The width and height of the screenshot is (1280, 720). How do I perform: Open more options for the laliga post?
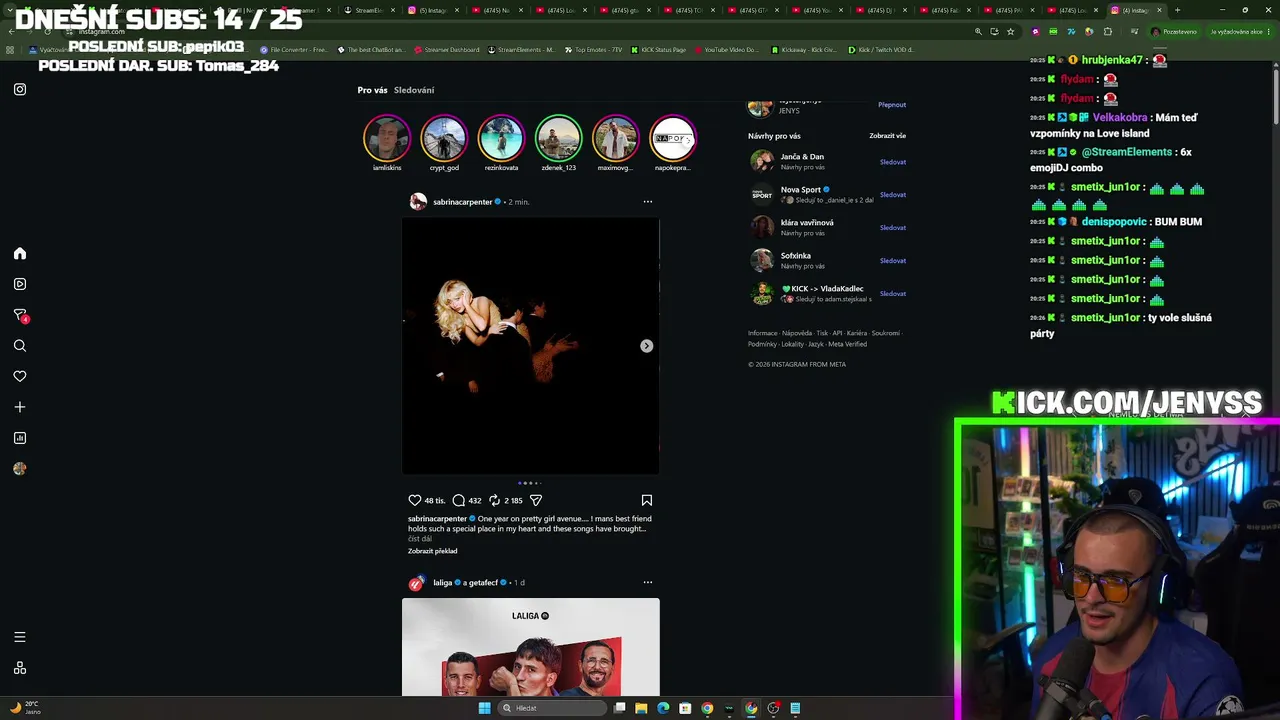coord(648,582)
